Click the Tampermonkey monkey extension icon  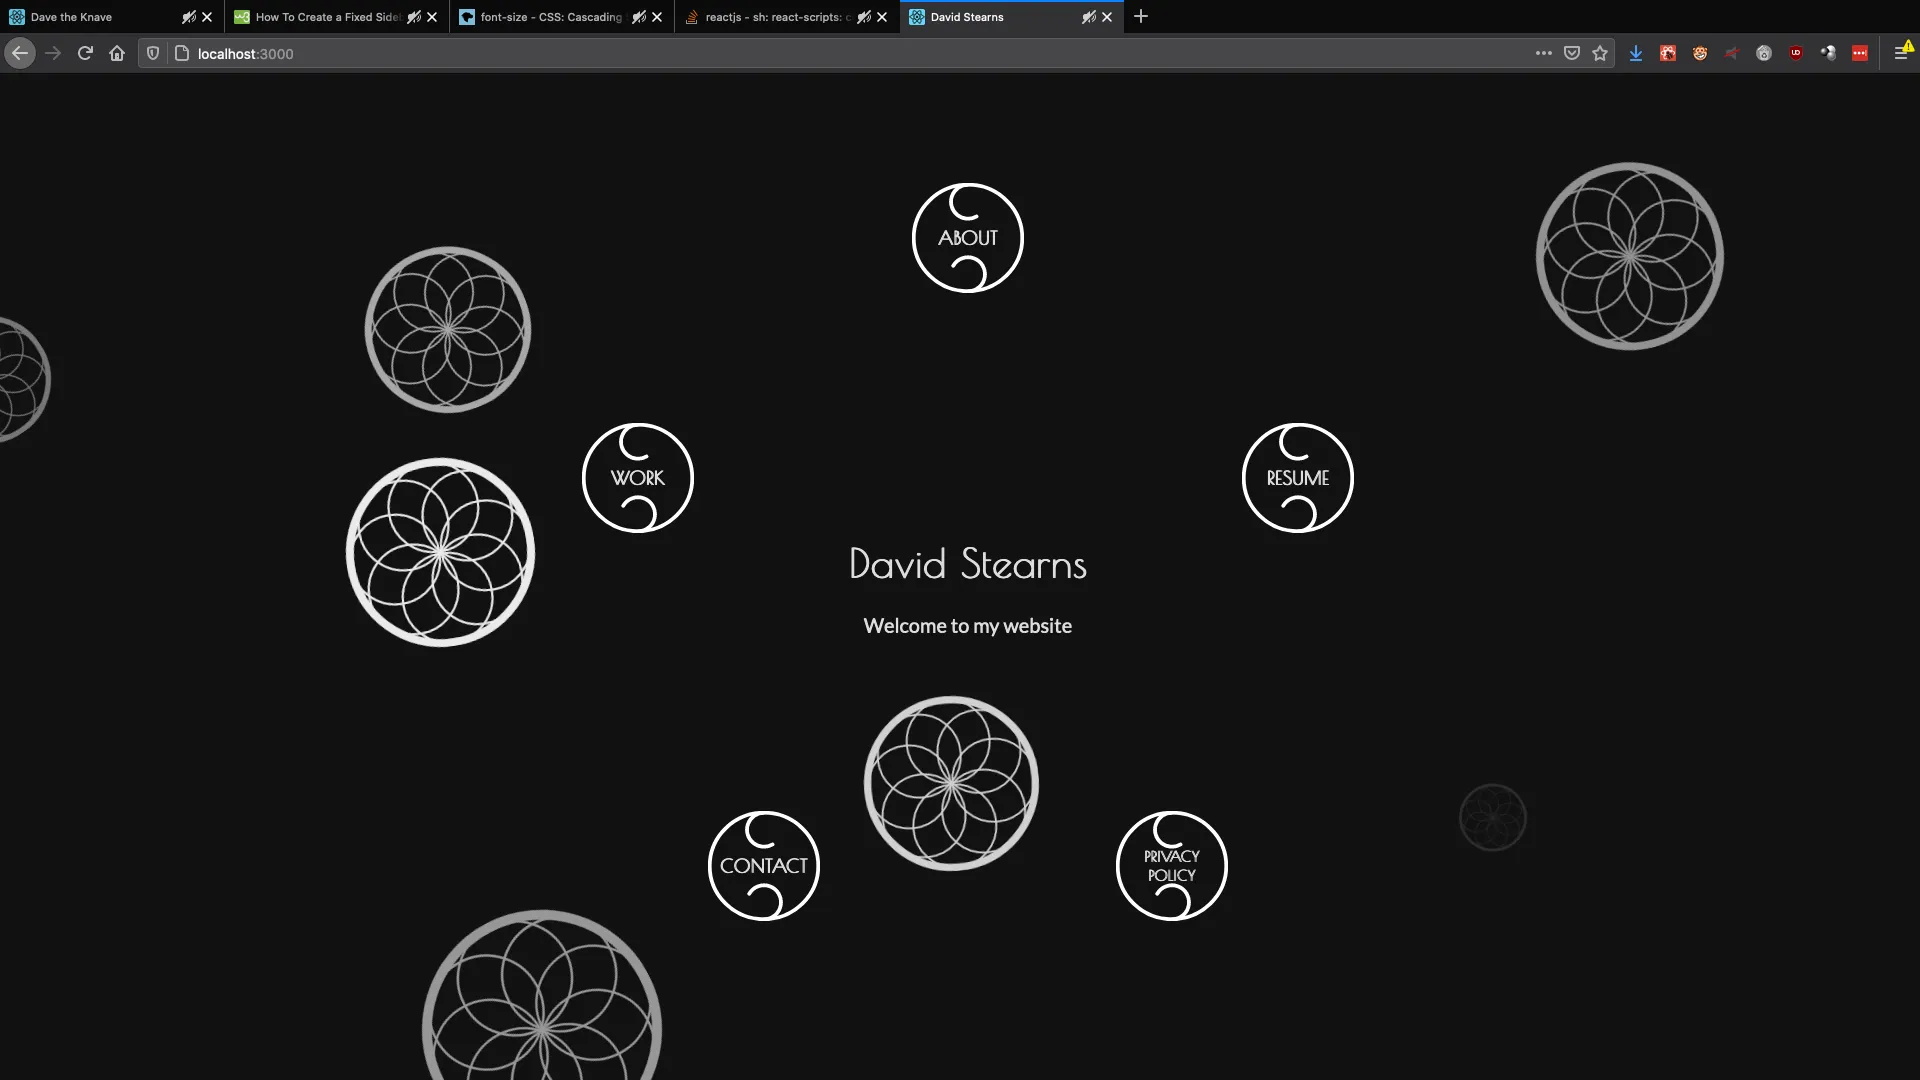click(1699, 53)
